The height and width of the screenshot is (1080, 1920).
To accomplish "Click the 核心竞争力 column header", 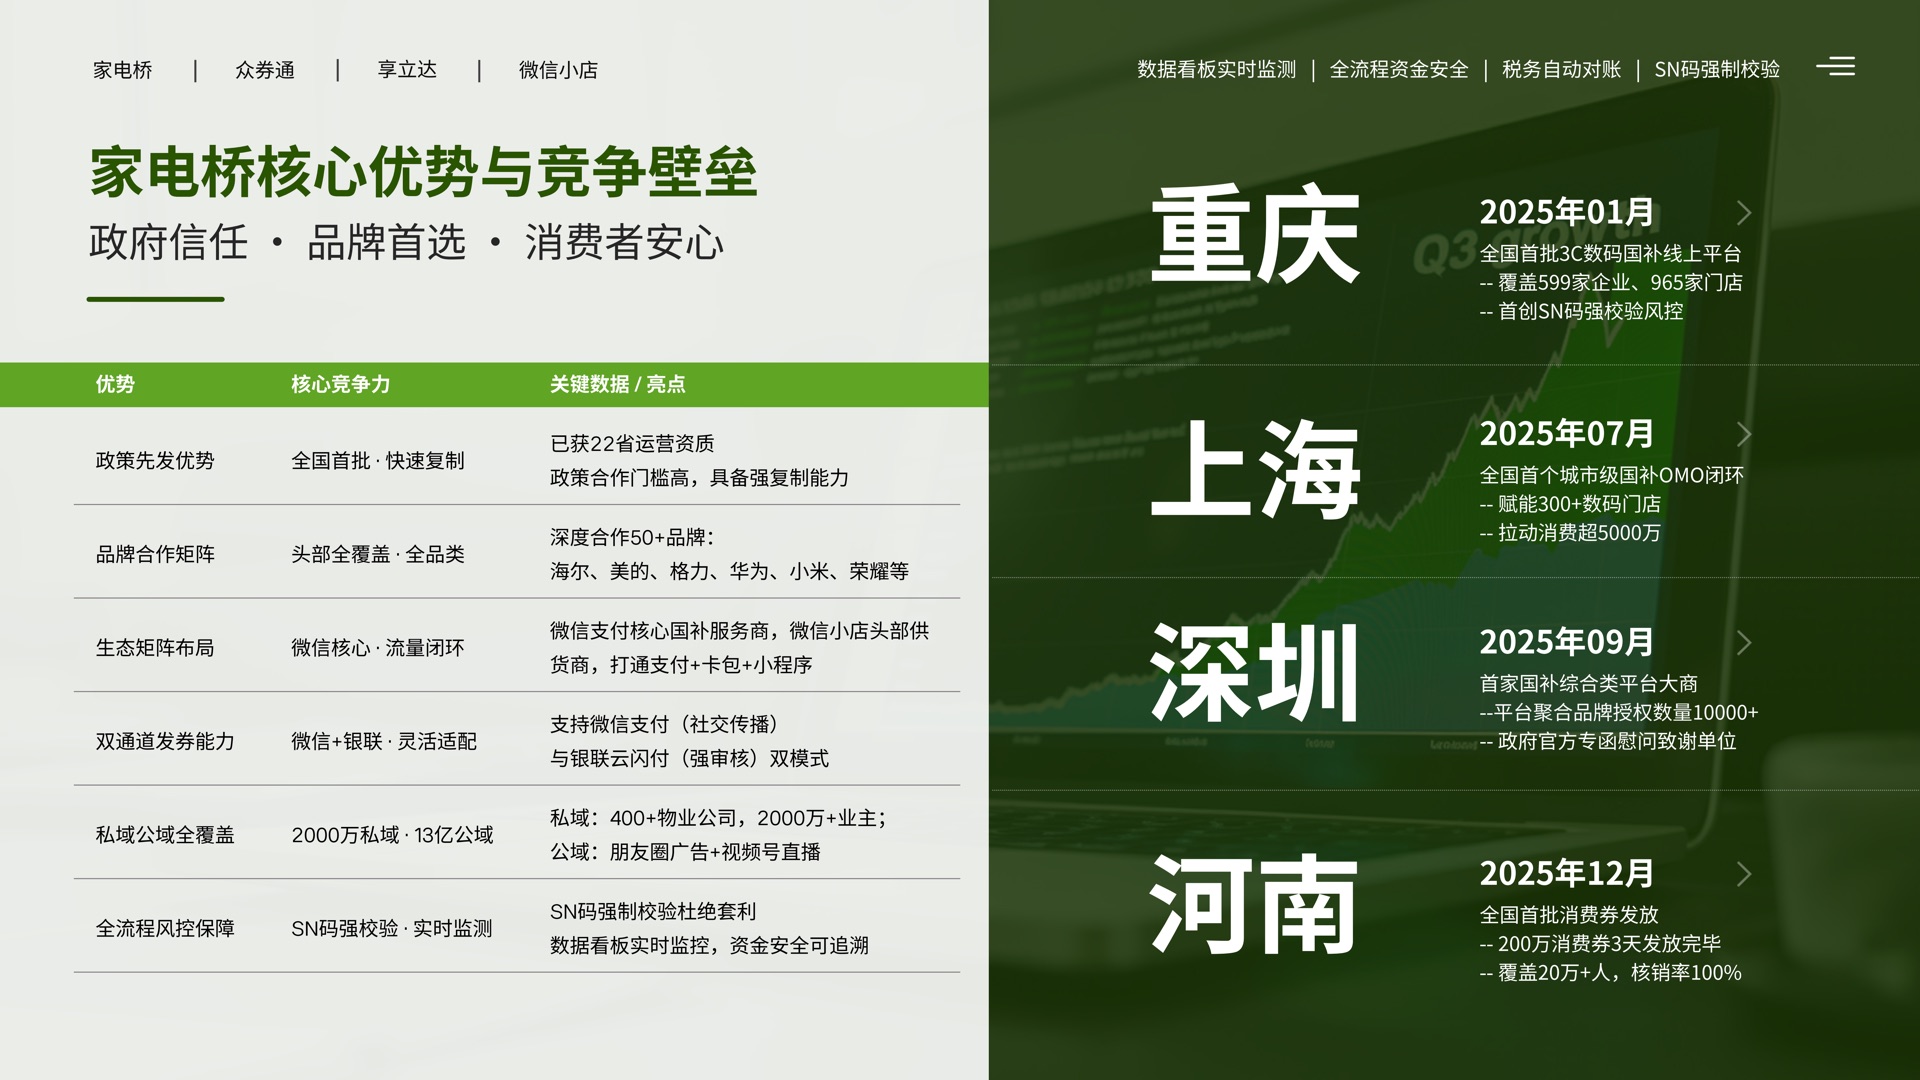I will click(340, 384).
